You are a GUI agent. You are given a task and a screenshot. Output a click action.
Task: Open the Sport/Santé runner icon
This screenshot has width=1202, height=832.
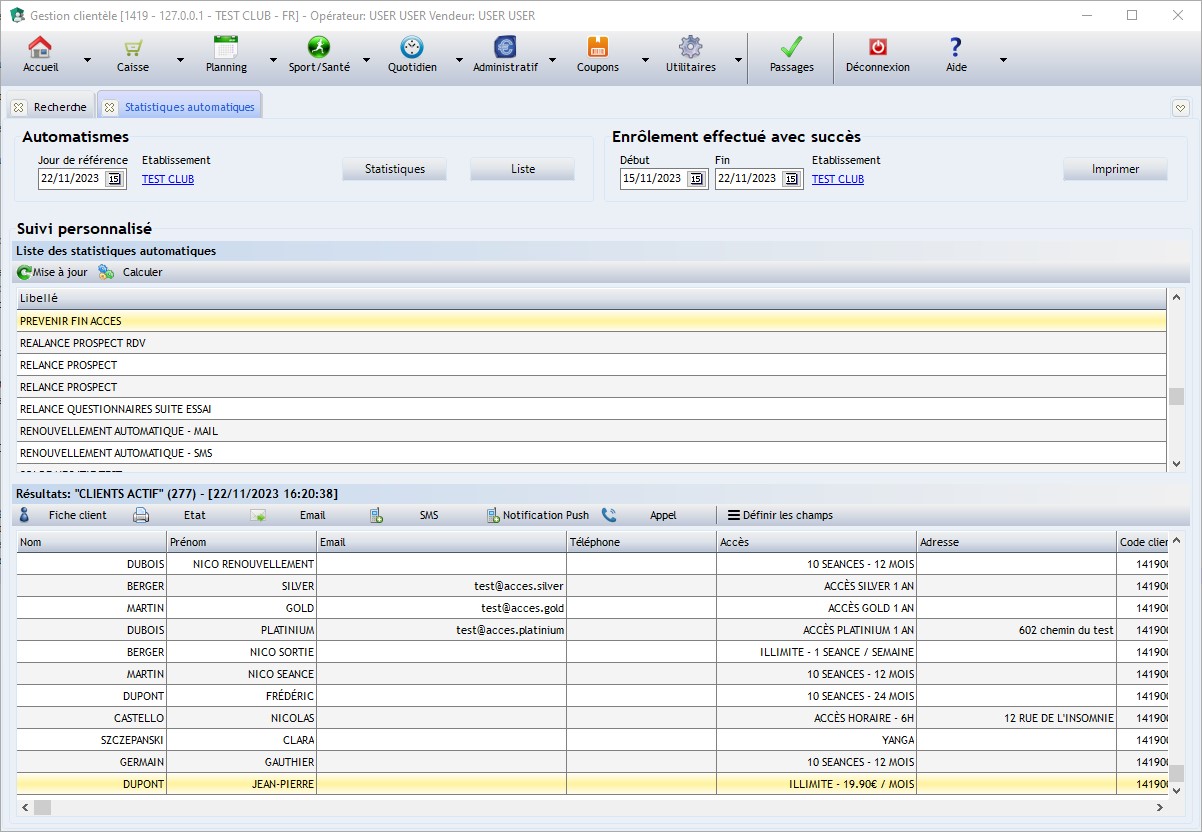pos(318,48)
